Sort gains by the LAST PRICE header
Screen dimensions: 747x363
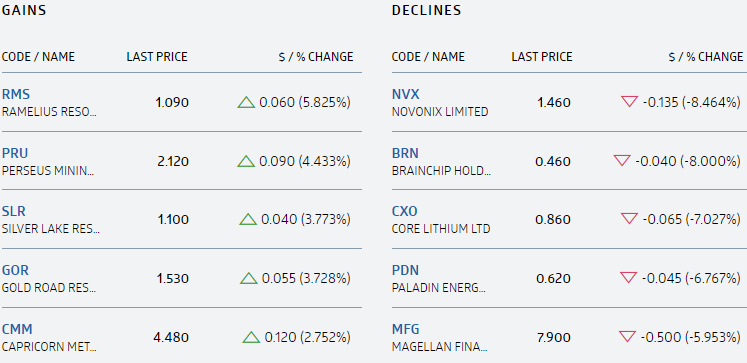tap(157, 57)
